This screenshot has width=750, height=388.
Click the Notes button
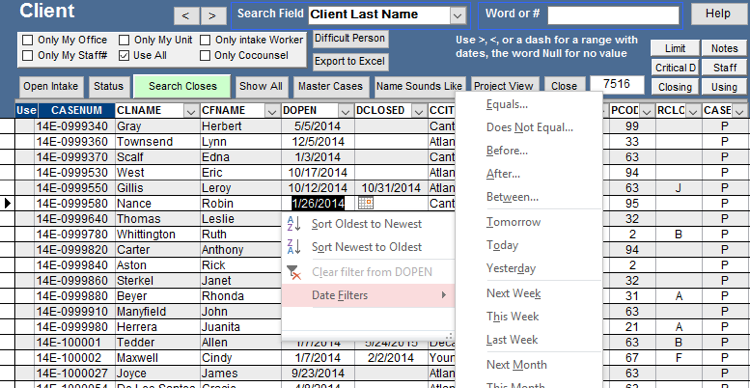724,48
